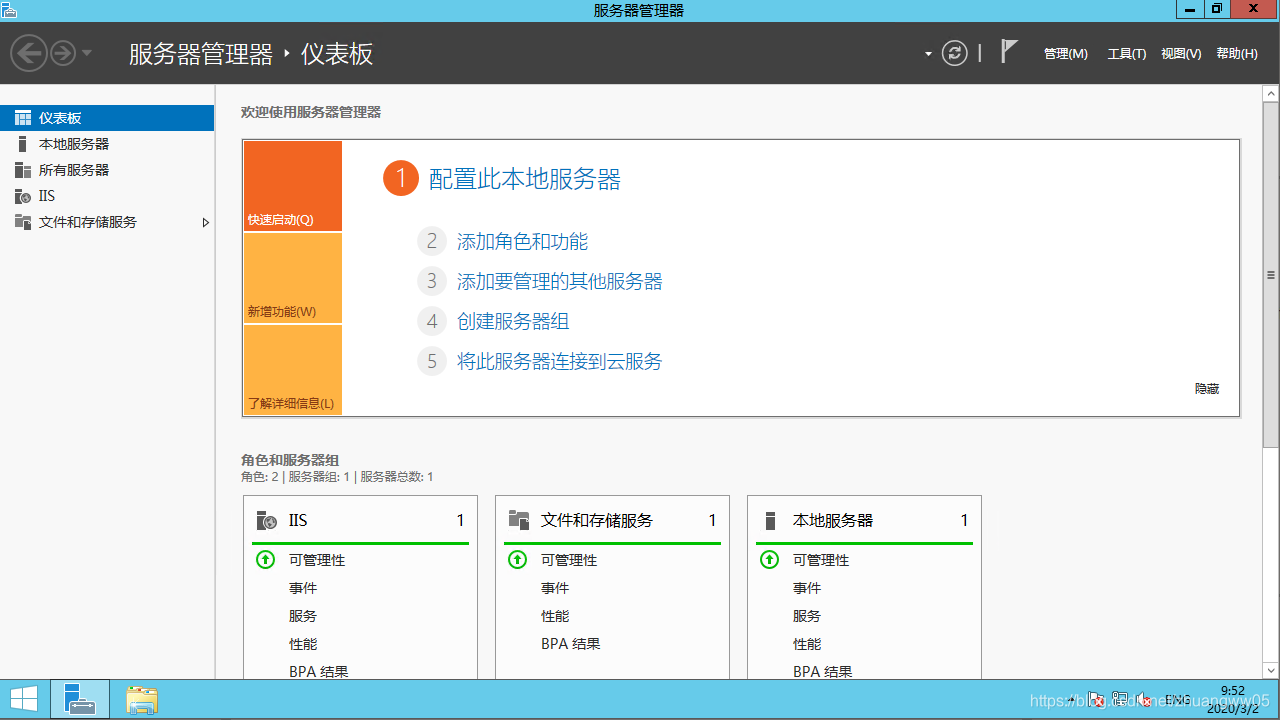Viewport: 1280px width, 720px height.
Task: Click the vertical scrollbar thumb
Action: pos(1271,274)
